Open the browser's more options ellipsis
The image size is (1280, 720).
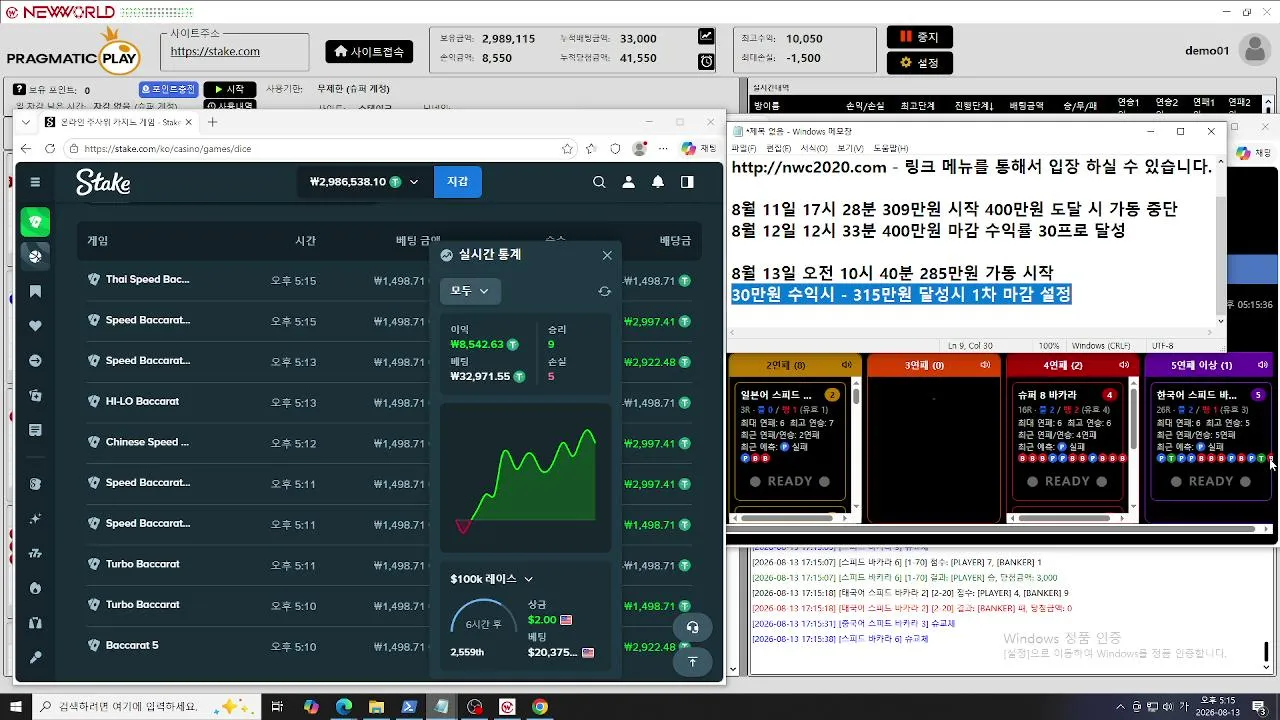pyautogui.click(x=661, y=148)
